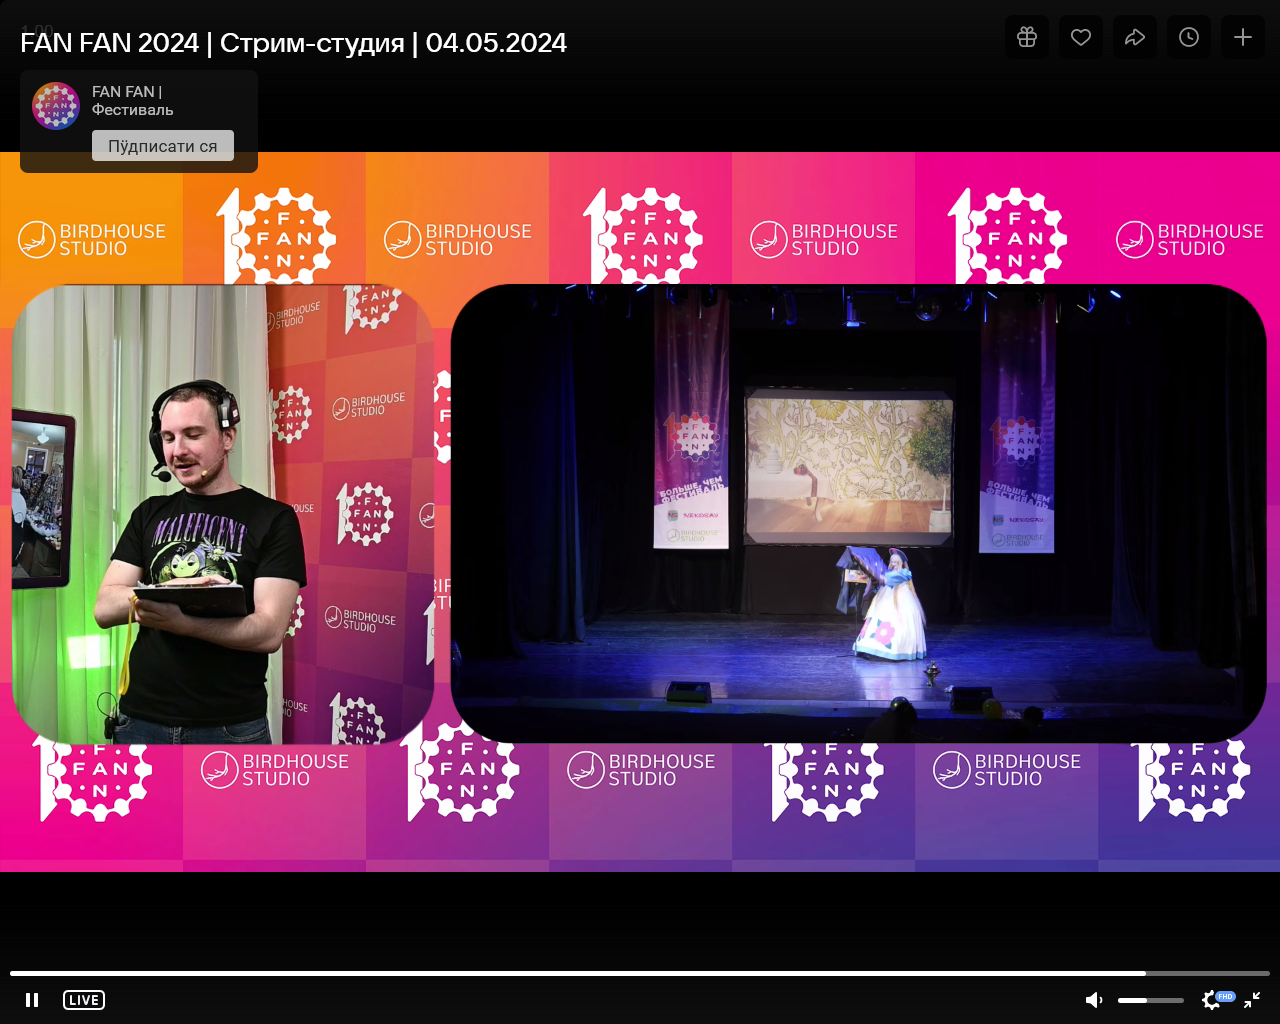Subscribe with the Підписатися button

[x=163, y=146]
